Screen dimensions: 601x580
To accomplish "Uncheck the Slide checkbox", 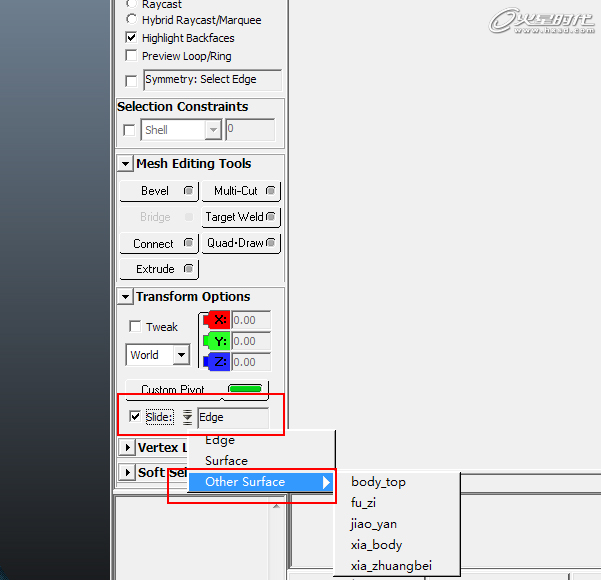I will [x=135, y=416].
